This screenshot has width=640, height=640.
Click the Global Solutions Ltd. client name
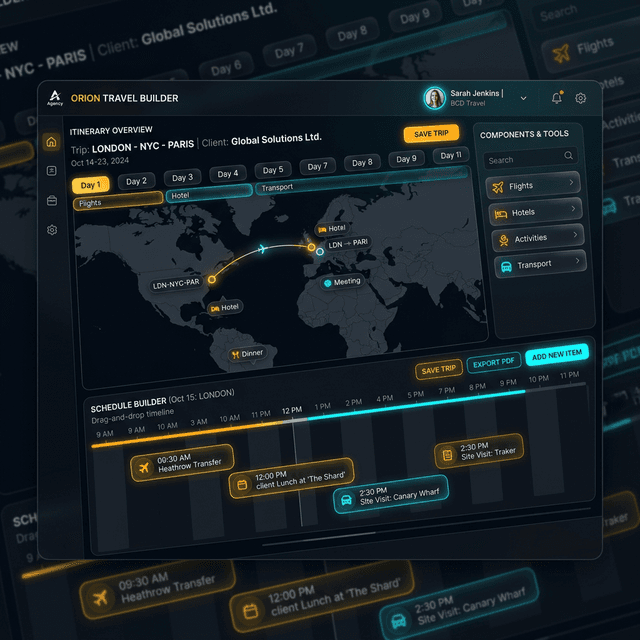coord(276,139)
